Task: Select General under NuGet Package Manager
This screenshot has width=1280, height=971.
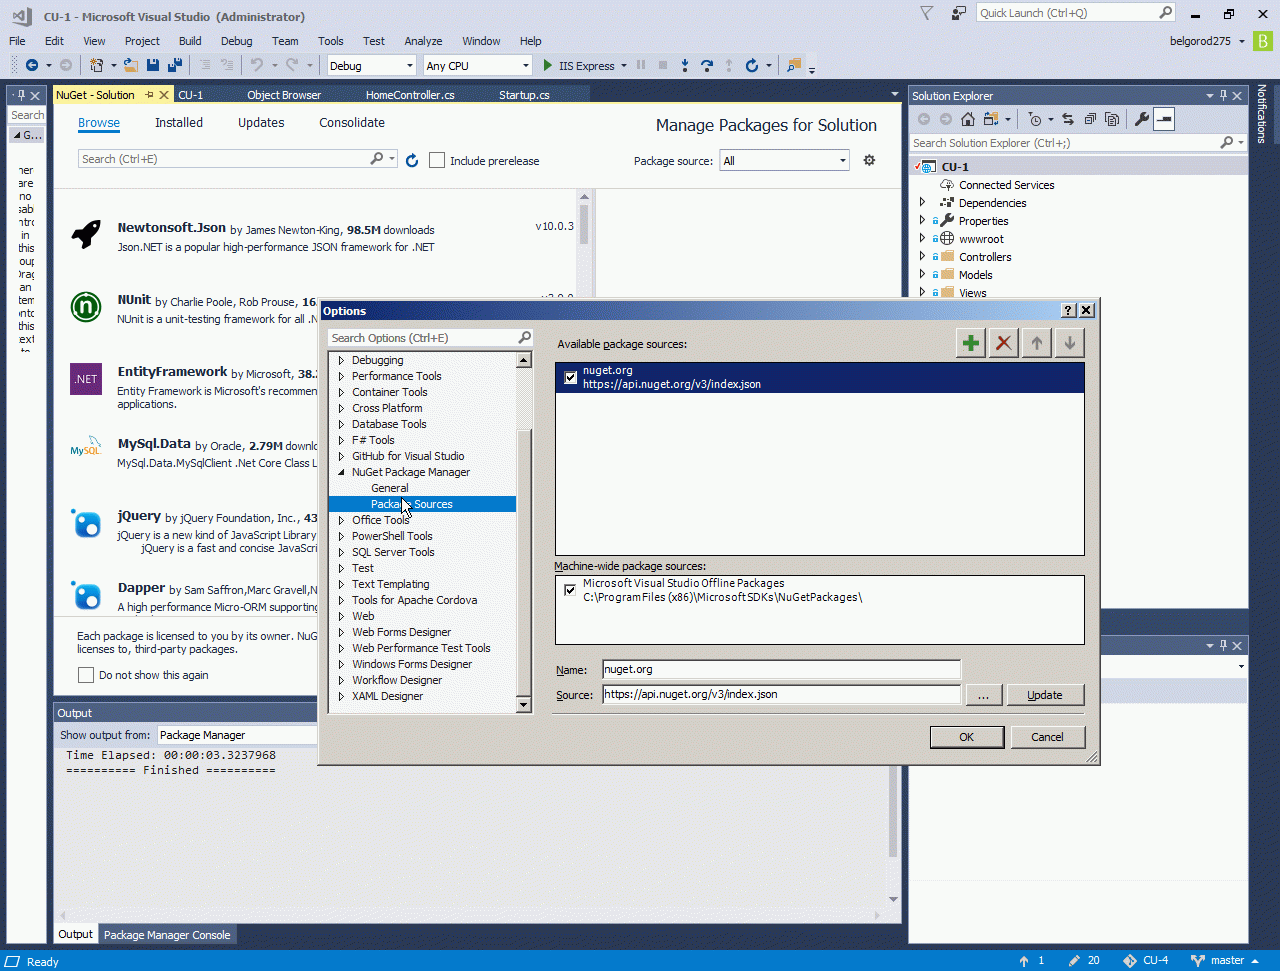Action: point(390,488)
